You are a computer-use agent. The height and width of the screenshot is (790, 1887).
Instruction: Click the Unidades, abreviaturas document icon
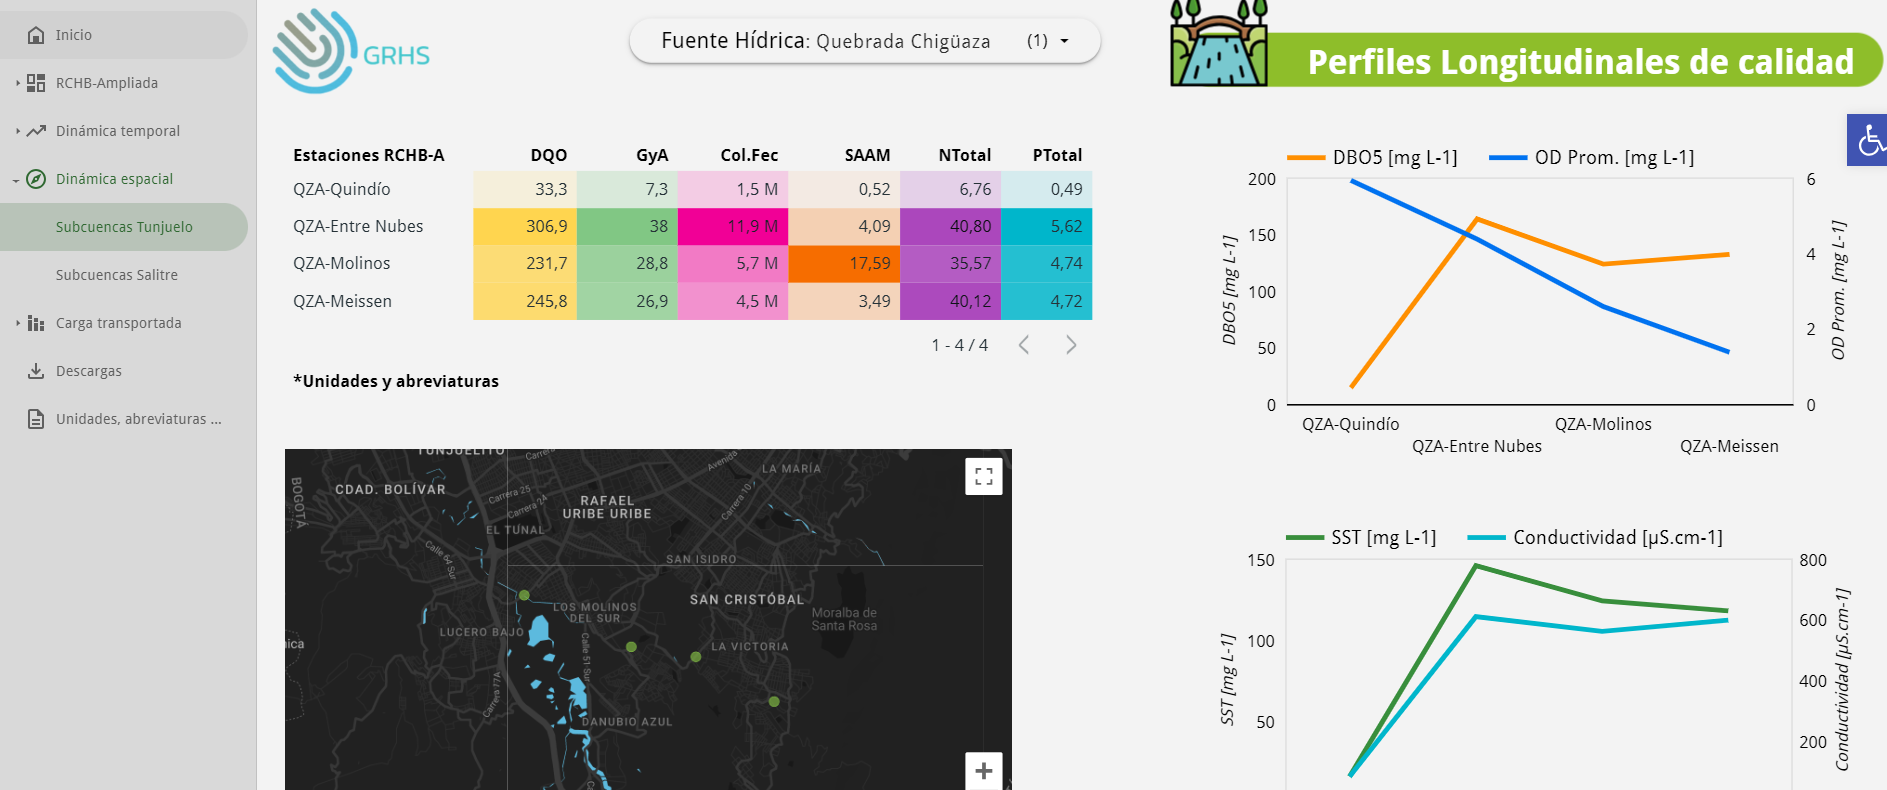tap(36, 419)
